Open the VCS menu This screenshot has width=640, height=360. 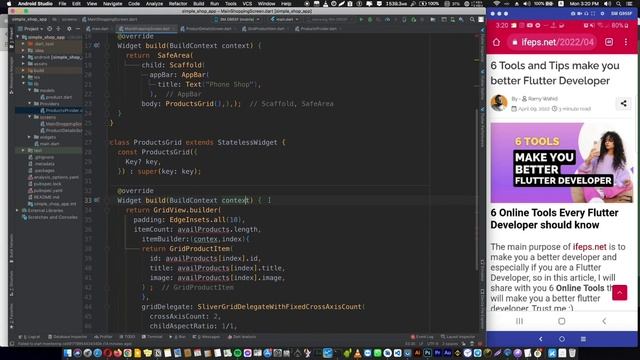tap(247, 3)
